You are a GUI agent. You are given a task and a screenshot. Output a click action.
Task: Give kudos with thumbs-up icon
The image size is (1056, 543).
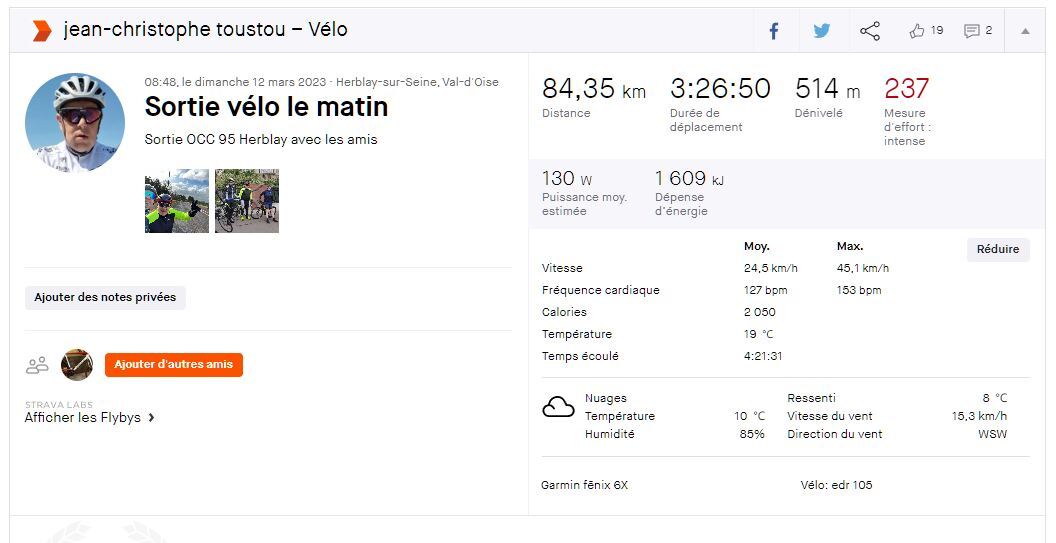[917, 31]
